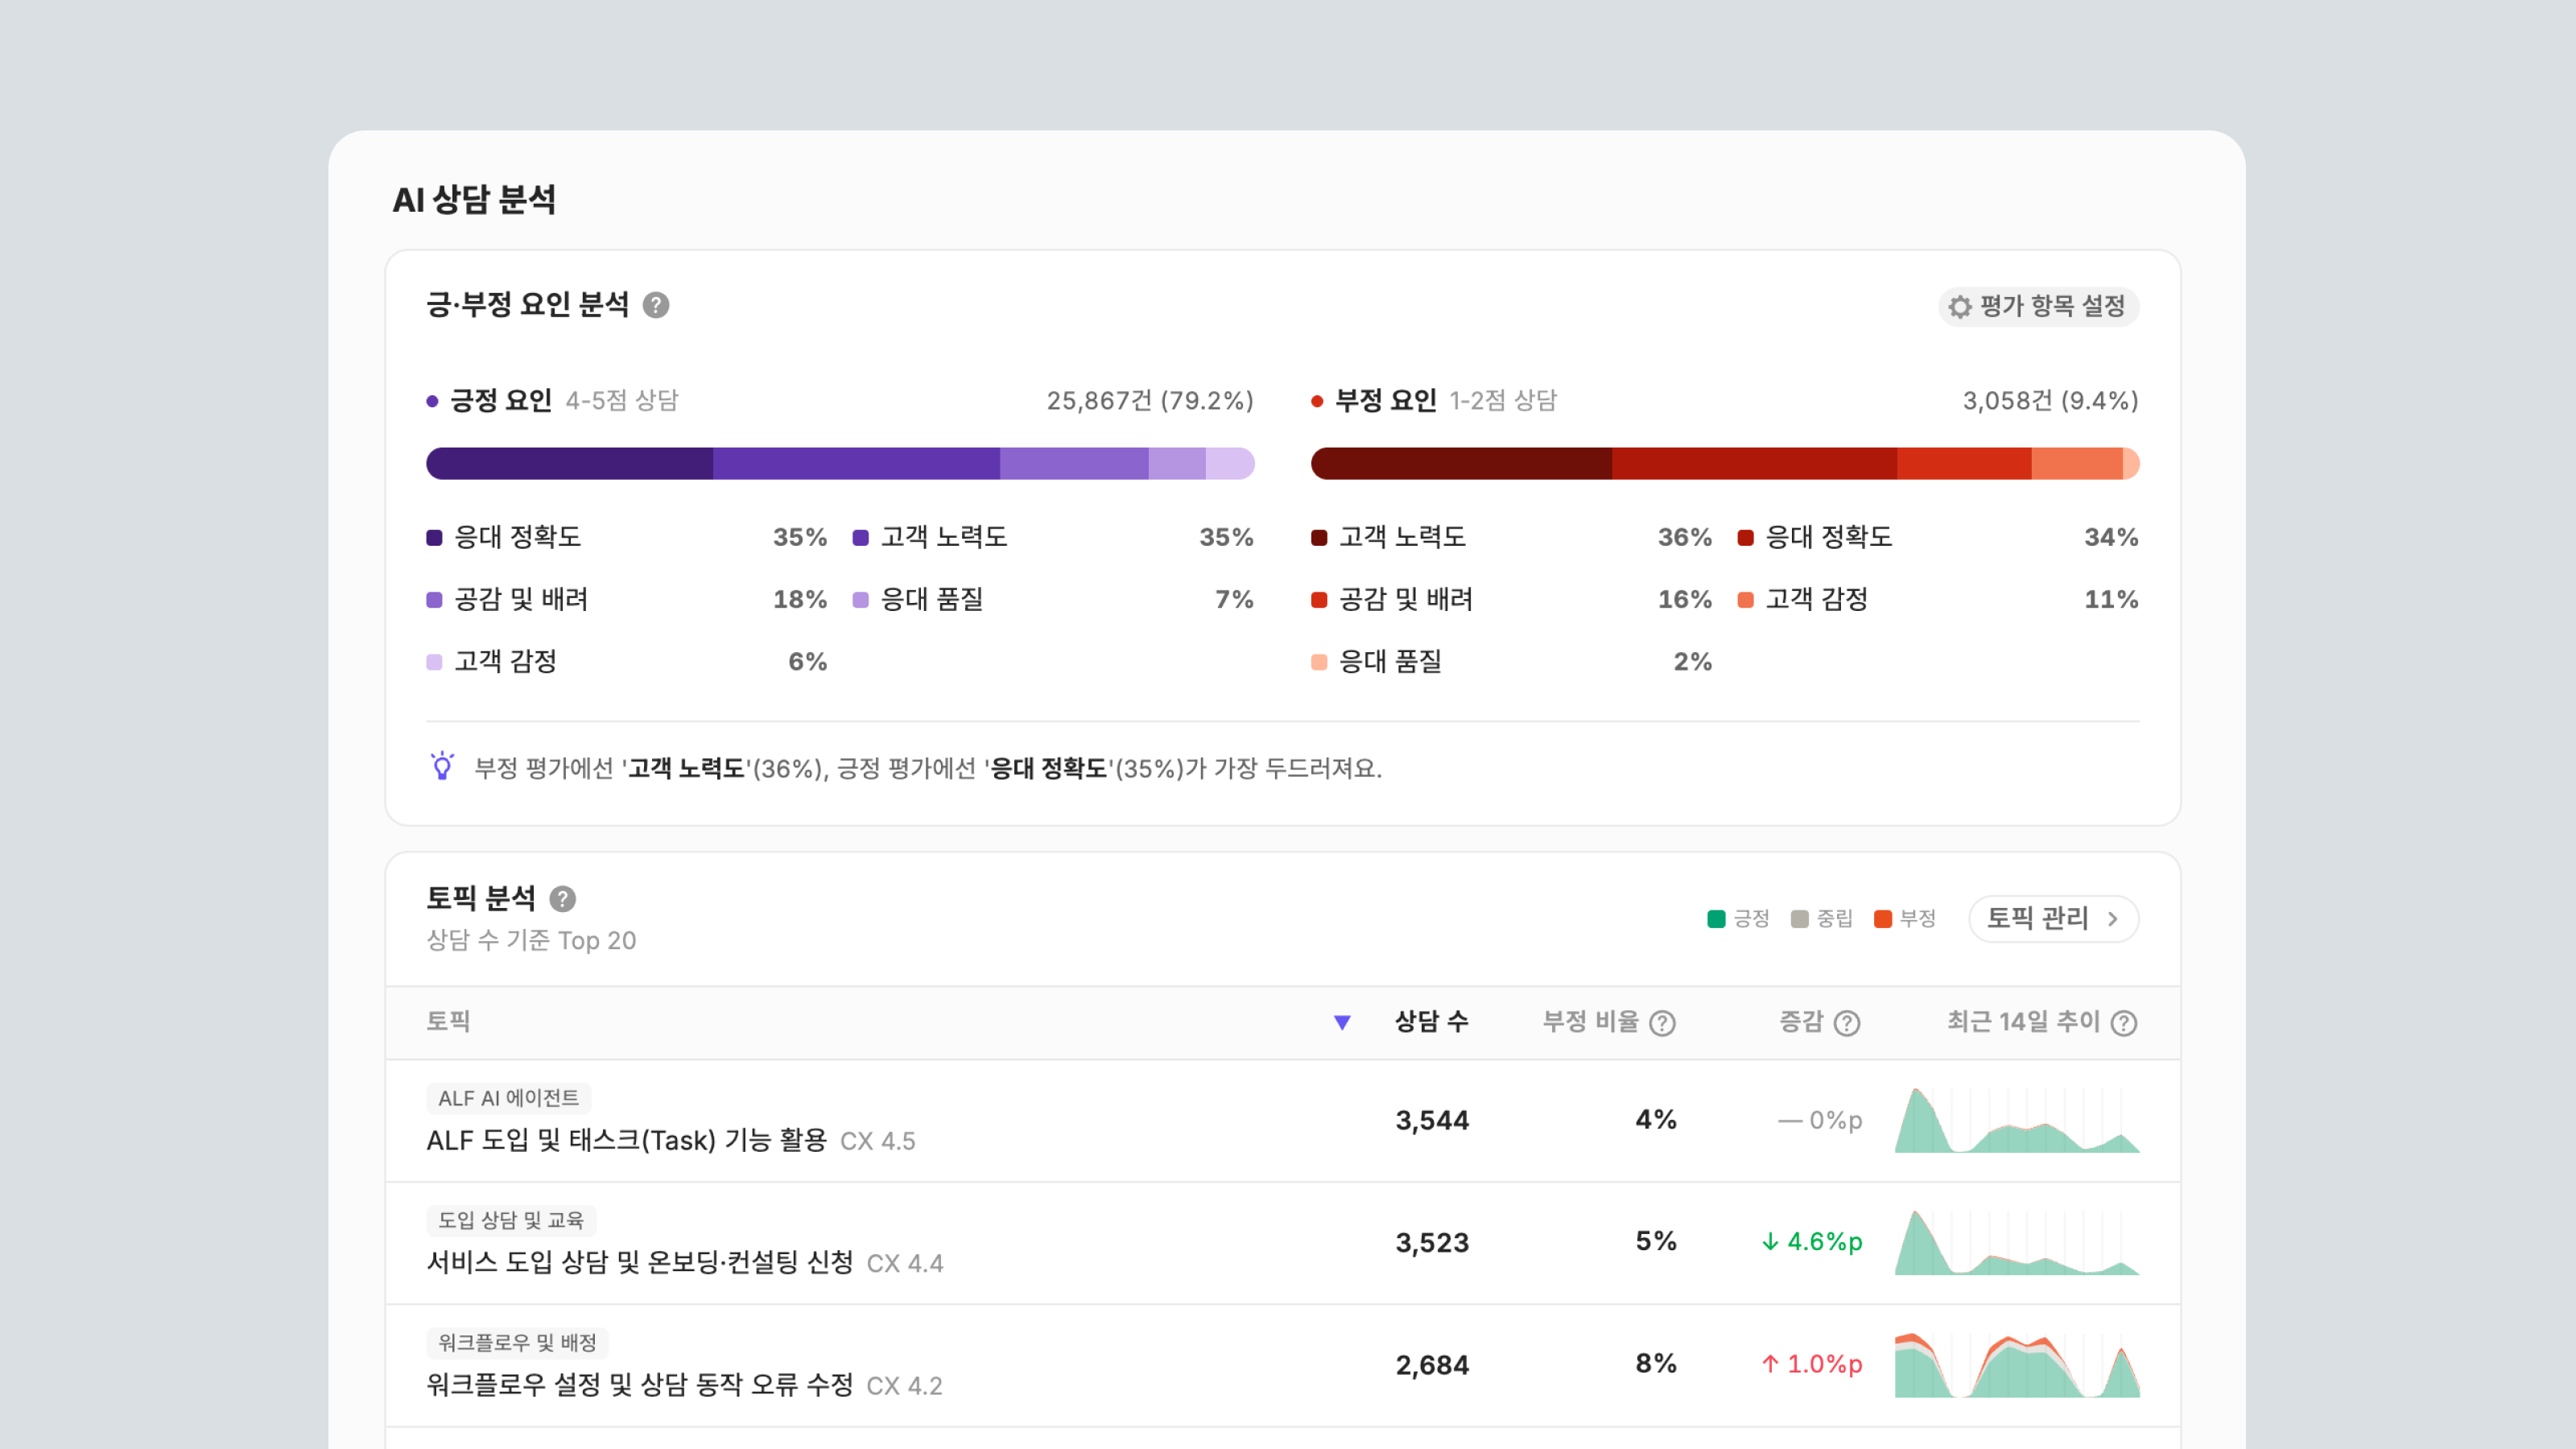The width and height of the screenshot is (2576, 1449).
Task: Open the 워크플로우 설정 및 상담 동작 오류 row
Action: pos(1283,1366)
